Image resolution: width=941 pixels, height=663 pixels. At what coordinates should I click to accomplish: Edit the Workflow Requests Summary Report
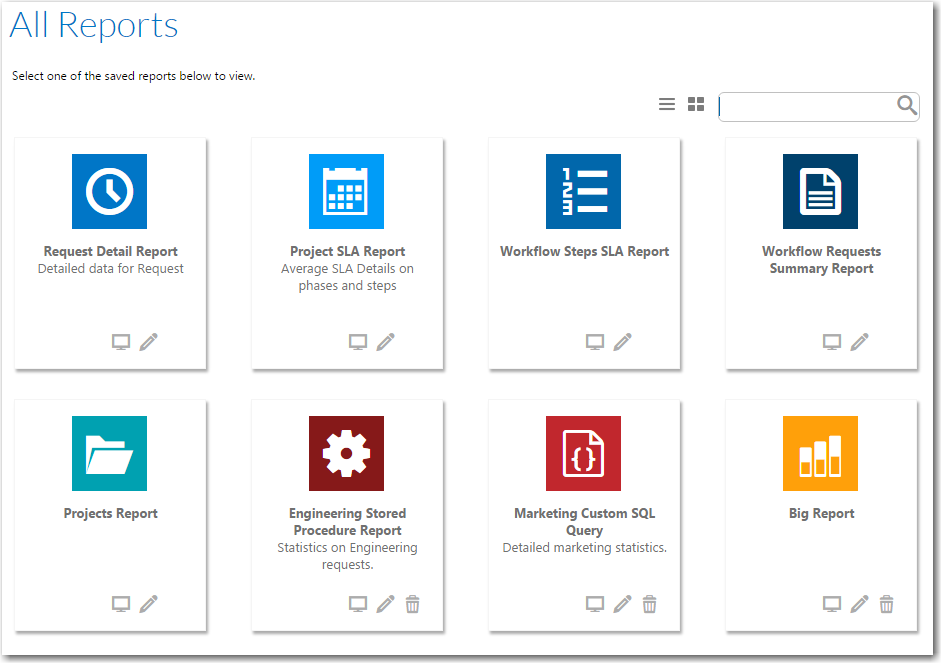coord(860,342)
